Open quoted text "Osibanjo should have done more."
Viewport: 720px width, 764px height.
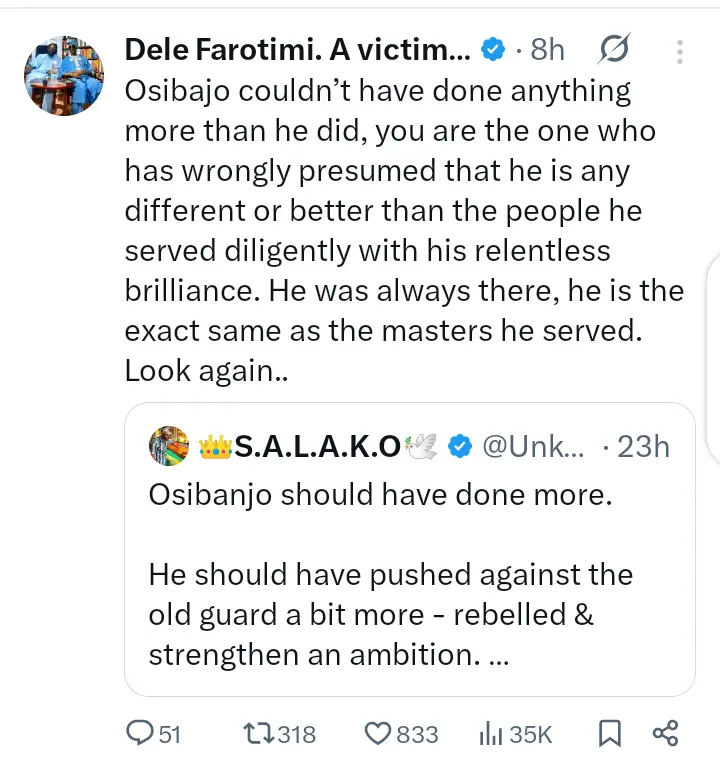coord(380,495)
